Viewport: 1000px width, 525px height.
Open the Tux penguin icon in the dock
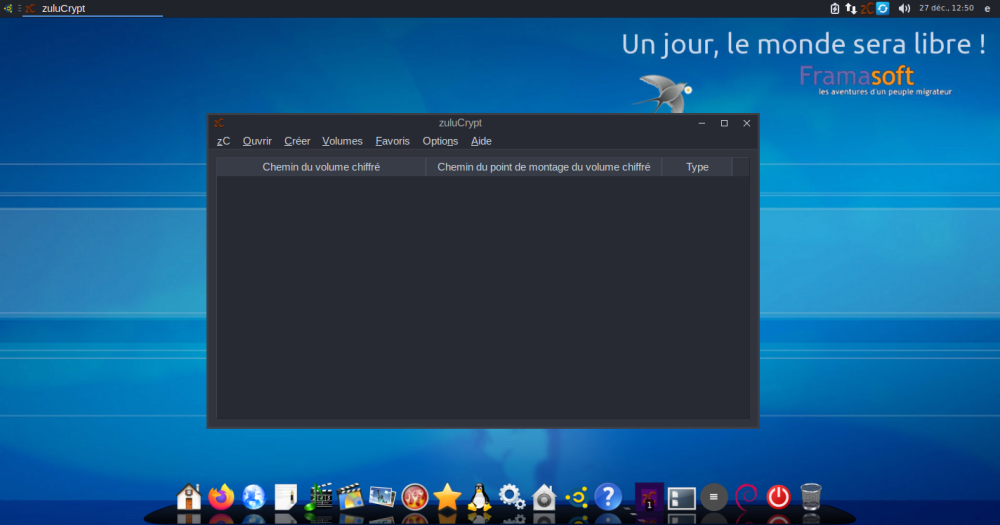(479, 496)
